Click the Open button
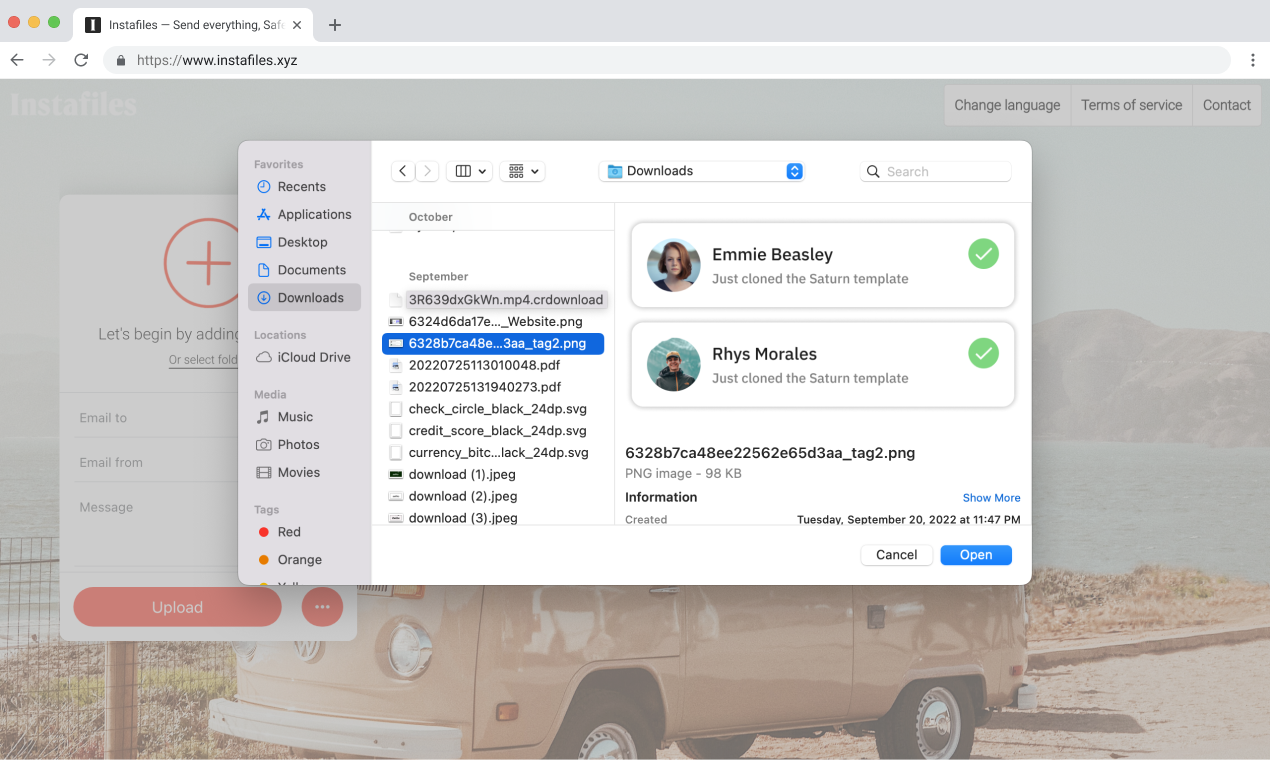This screenshot has width=1270, height=760. 976,555
